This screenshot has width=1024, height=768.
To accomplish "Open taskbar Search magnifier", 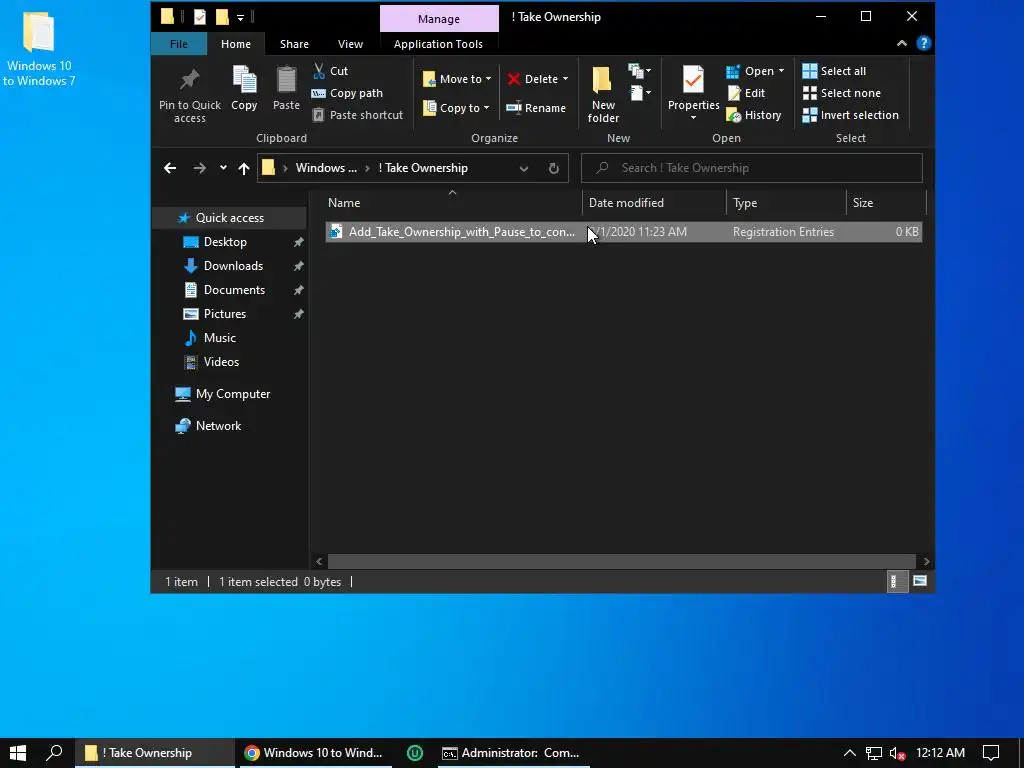I will coord(54,753).
